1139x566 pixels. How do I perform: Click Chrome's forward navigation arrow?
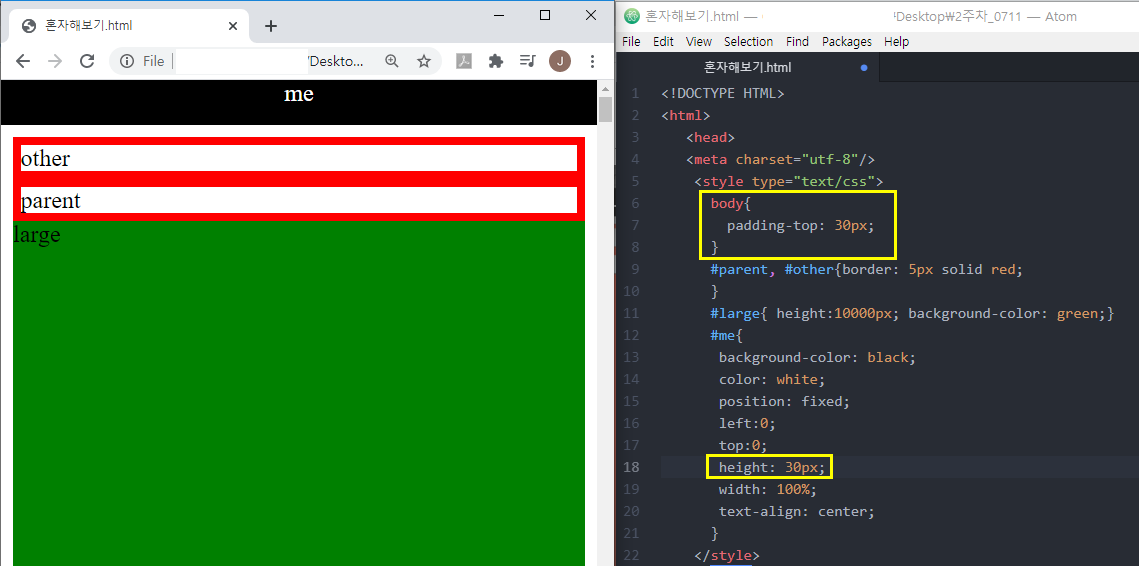[54, 61]
